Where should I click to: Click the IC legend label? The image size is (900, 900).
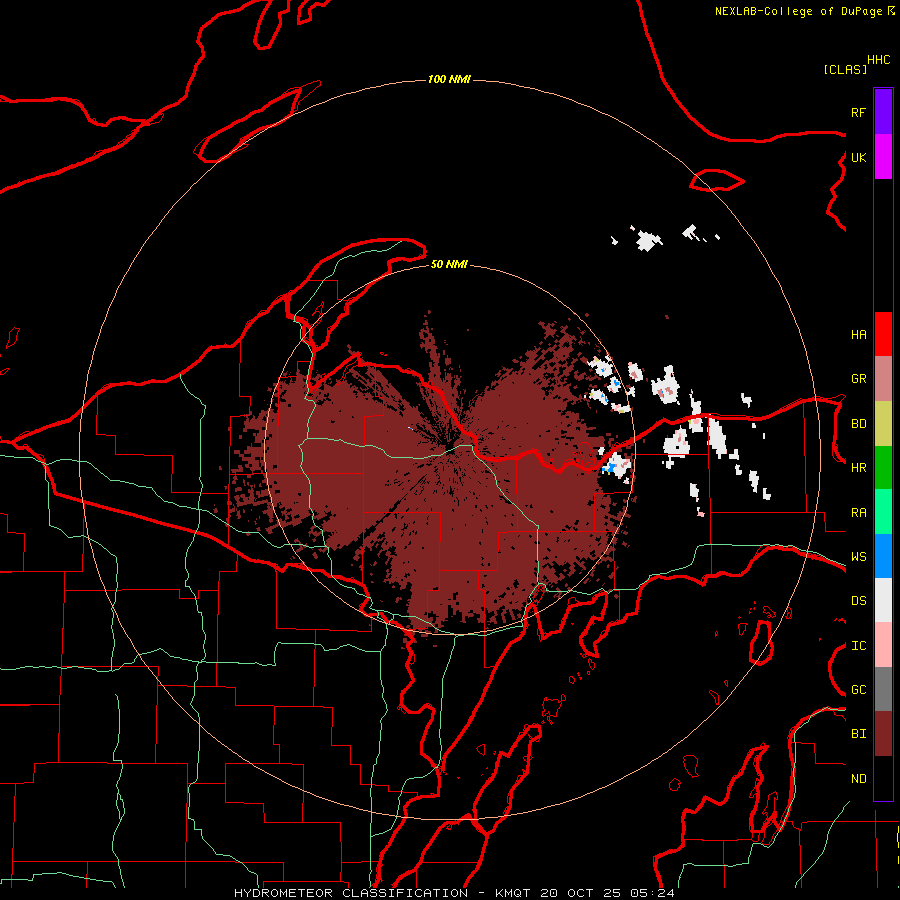[x=858, y=646]
